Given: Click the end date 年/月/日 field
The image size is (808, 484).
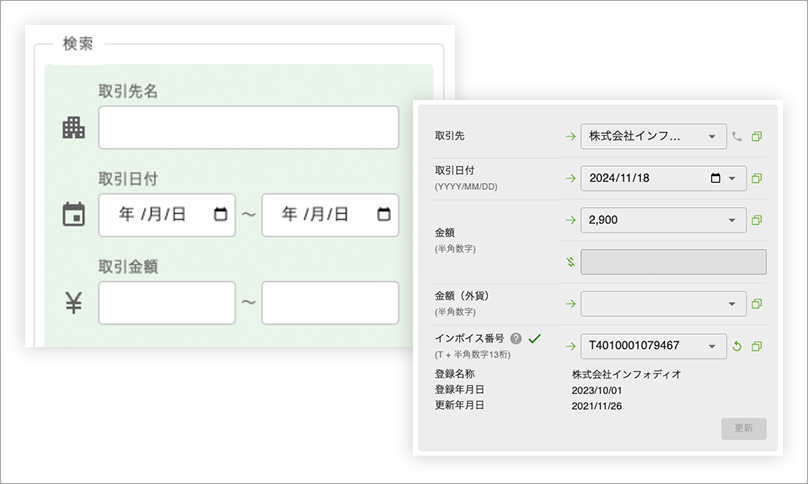Looking at the screenshot, I should point(330,215).
